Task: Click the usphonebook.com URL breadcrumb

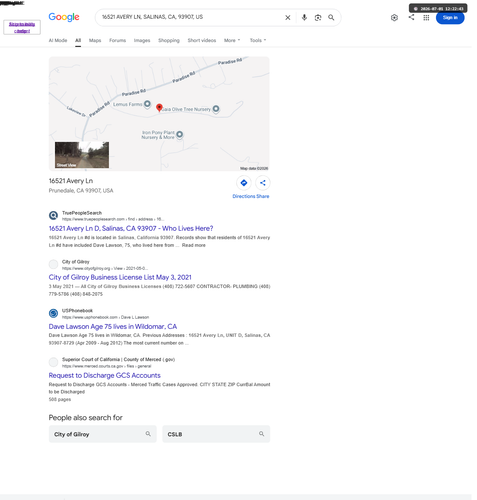Action: (105, 317)
